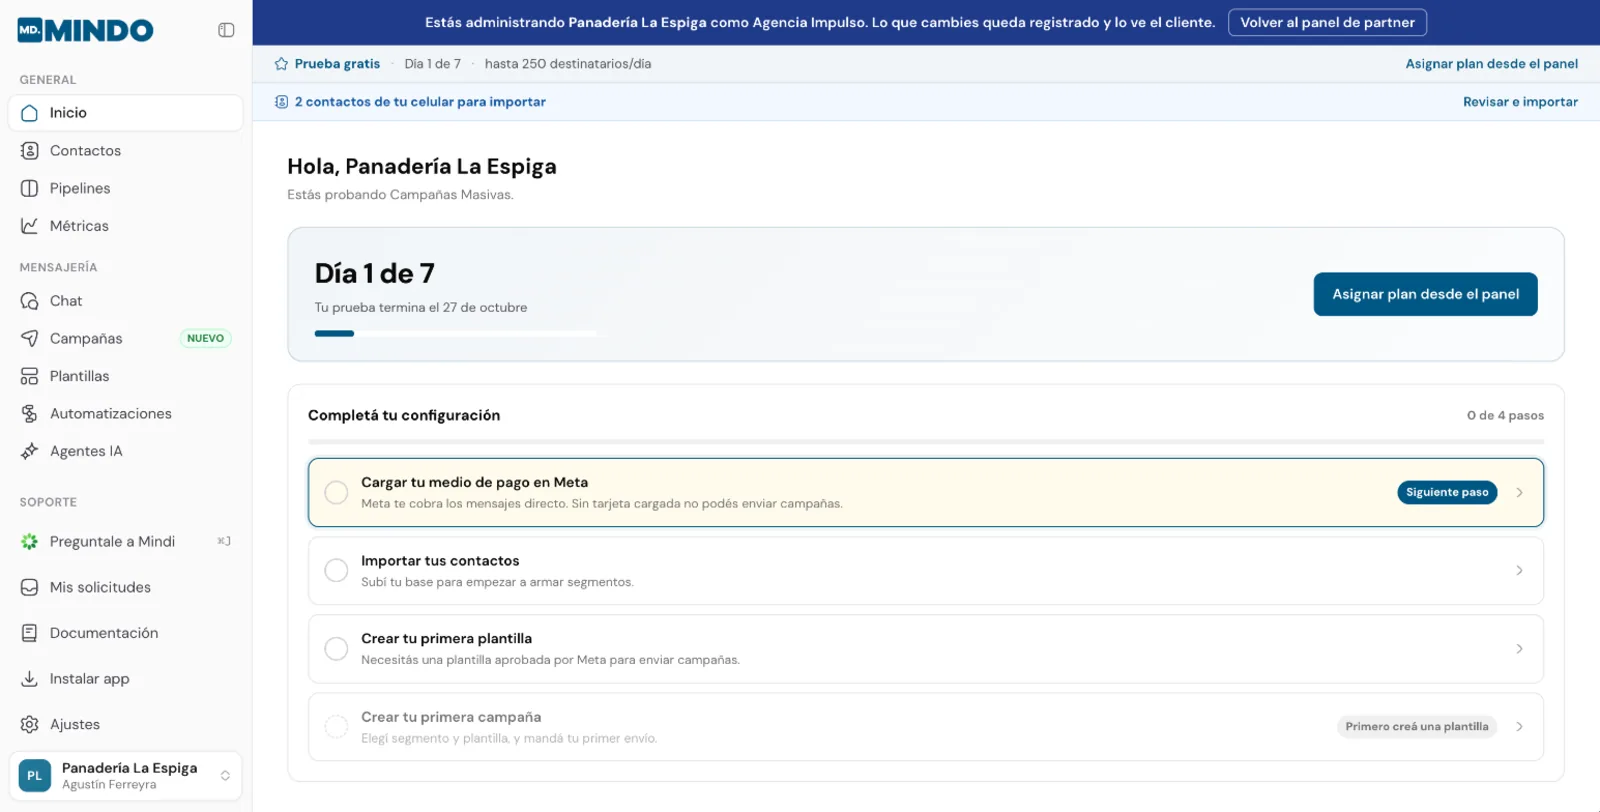Click the Agentes IA sparkle icon
Viewport: 1600px width, 812px height.
pyautogui.click(x=30, y=451)
